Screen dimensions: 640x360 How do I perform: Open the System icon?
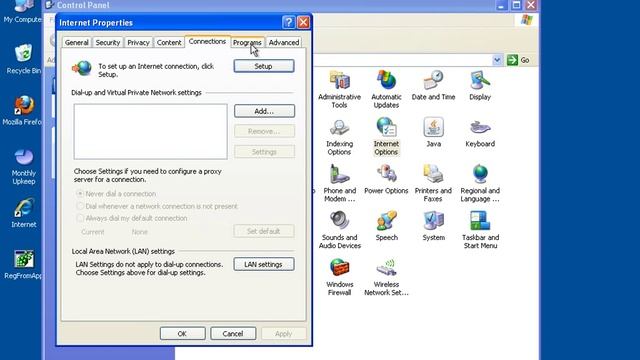433,226
